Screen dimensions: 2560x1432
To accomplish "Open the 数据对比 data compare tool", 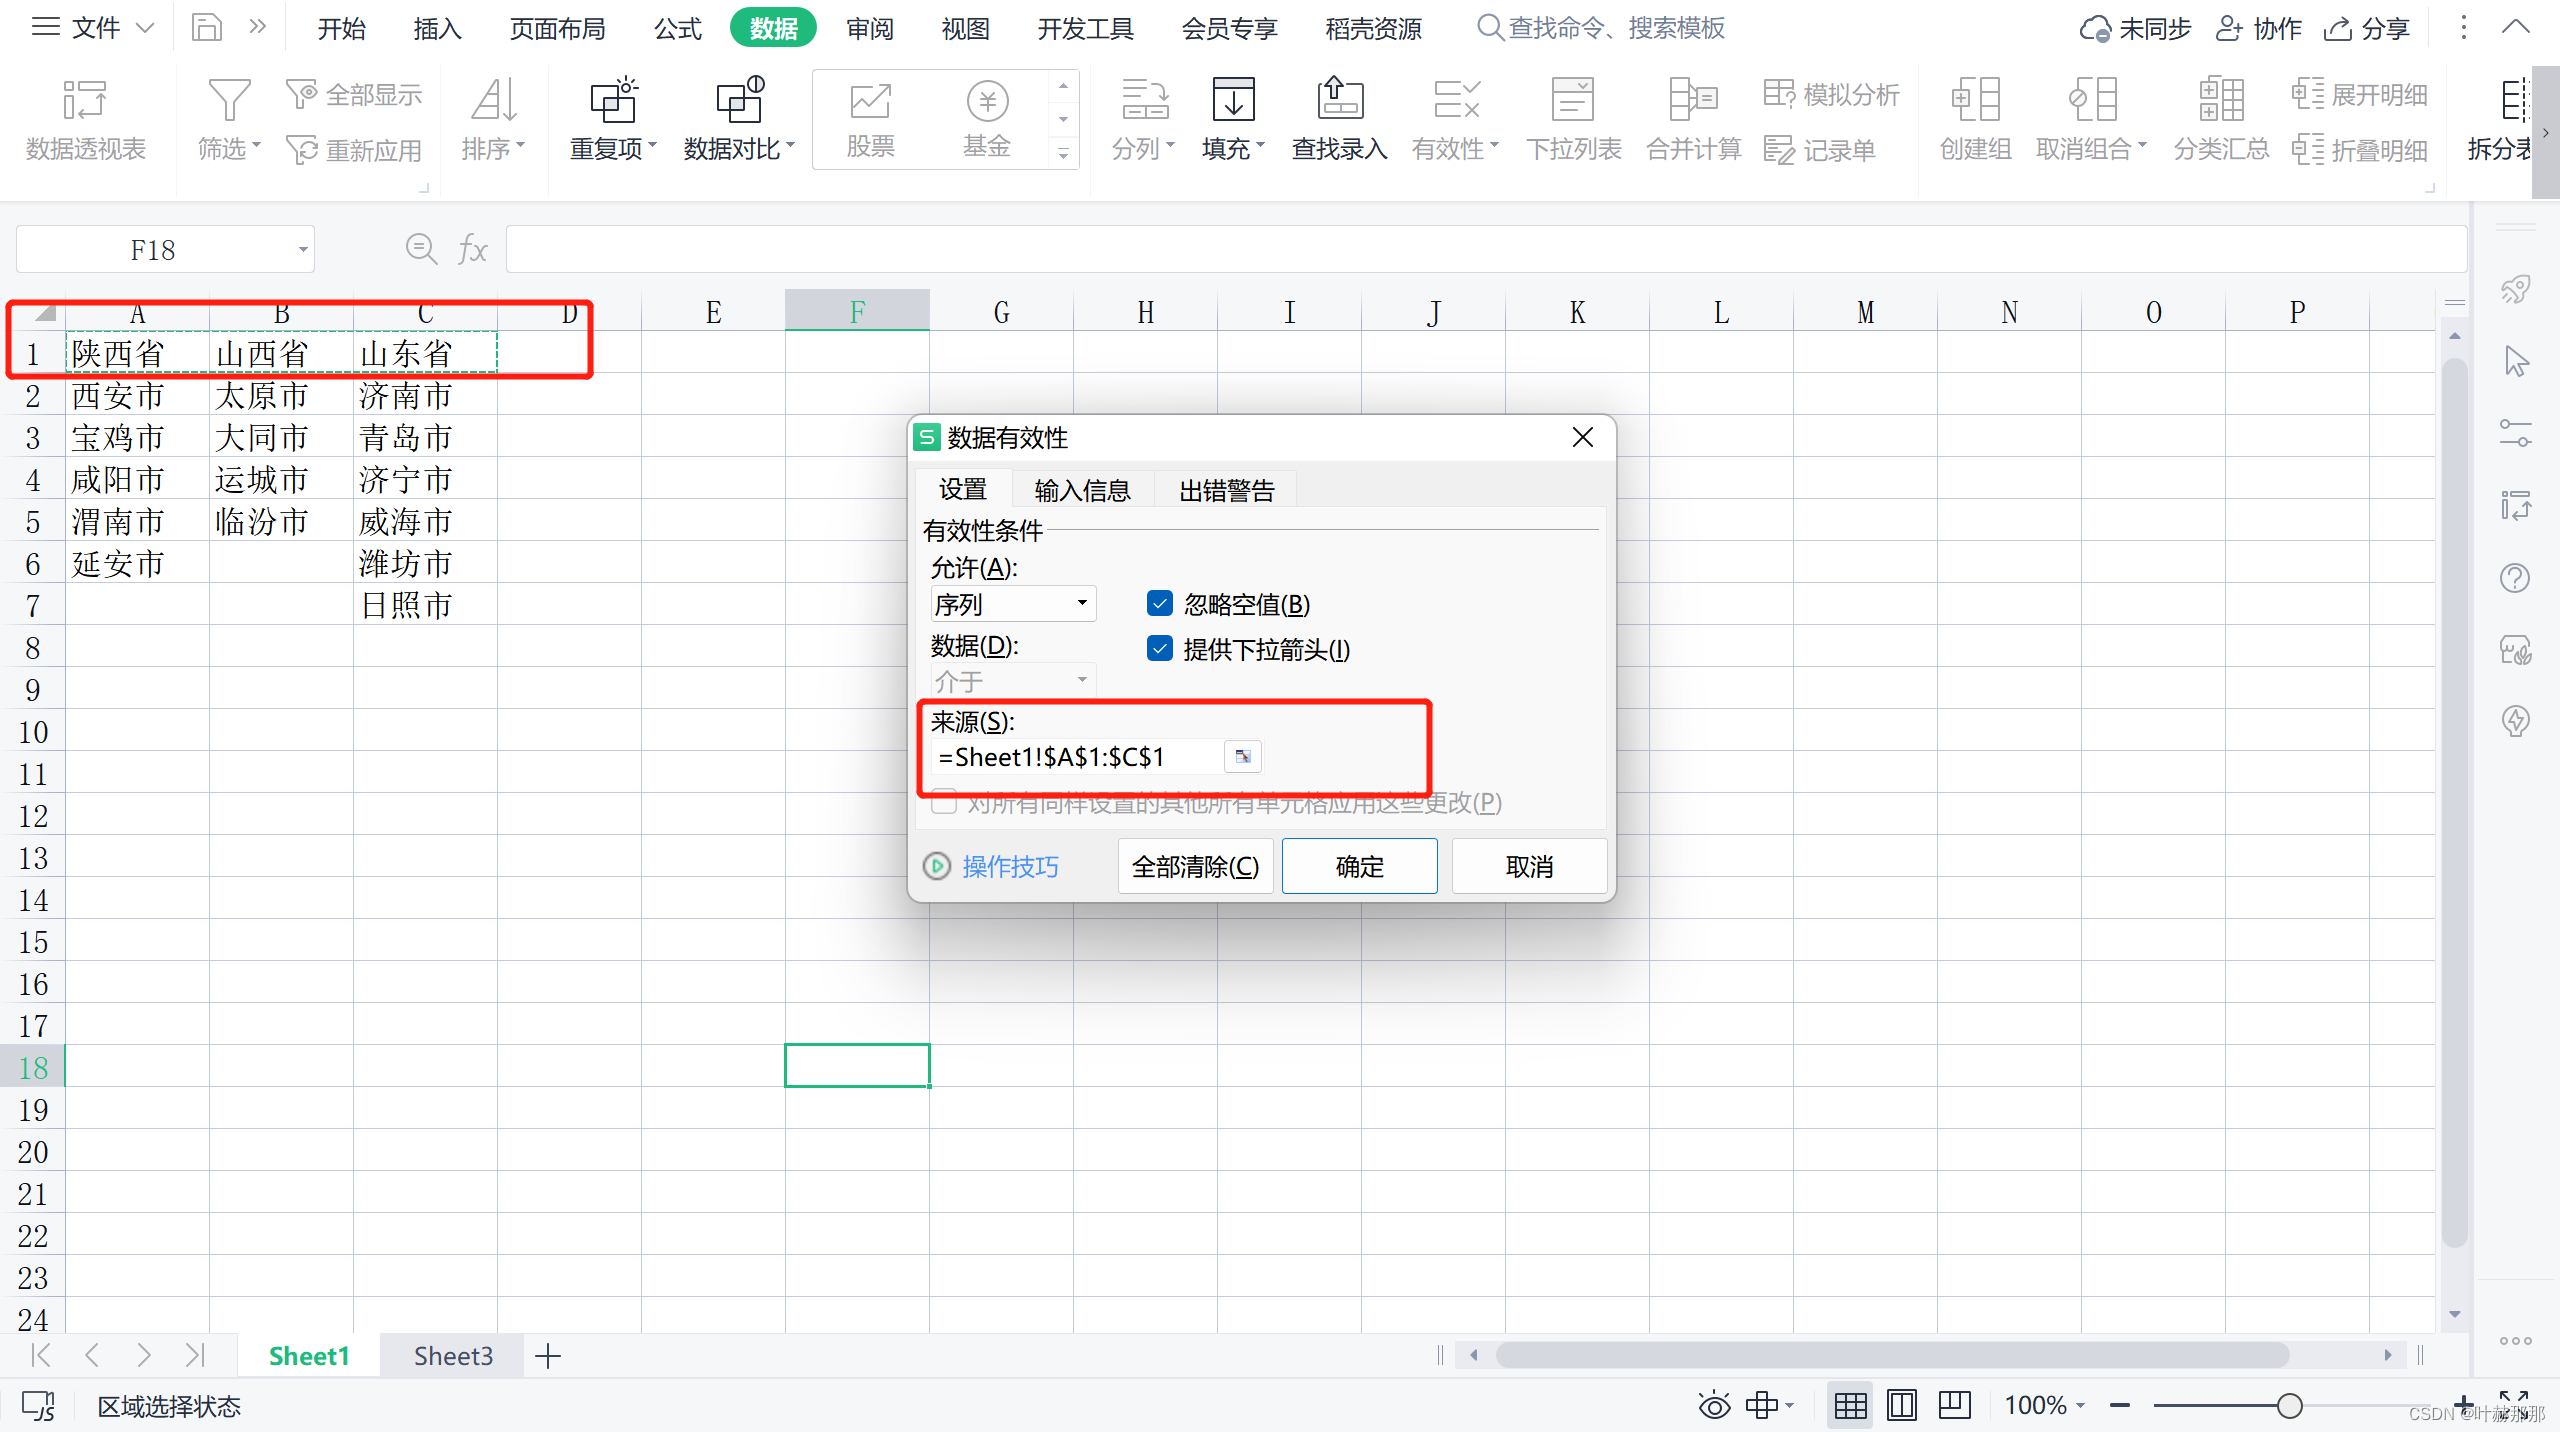I will [739, 101].
